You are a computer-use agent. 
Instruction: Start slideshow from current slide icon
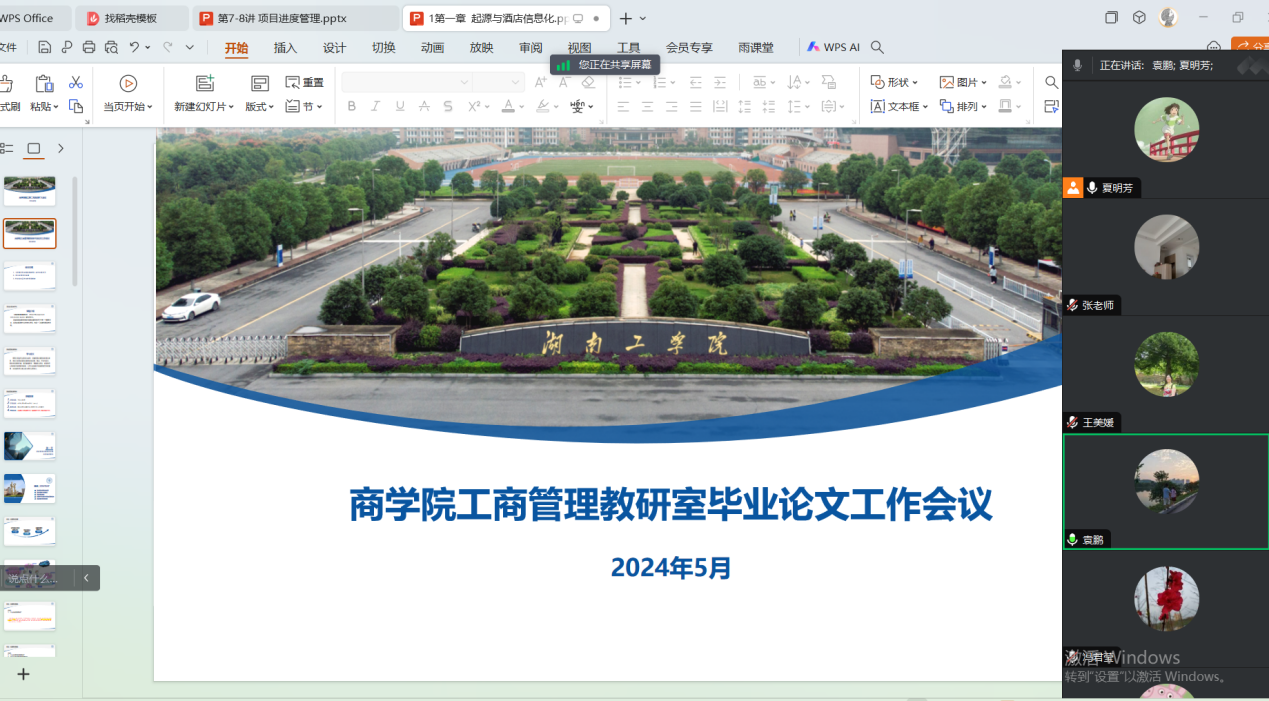128,84
